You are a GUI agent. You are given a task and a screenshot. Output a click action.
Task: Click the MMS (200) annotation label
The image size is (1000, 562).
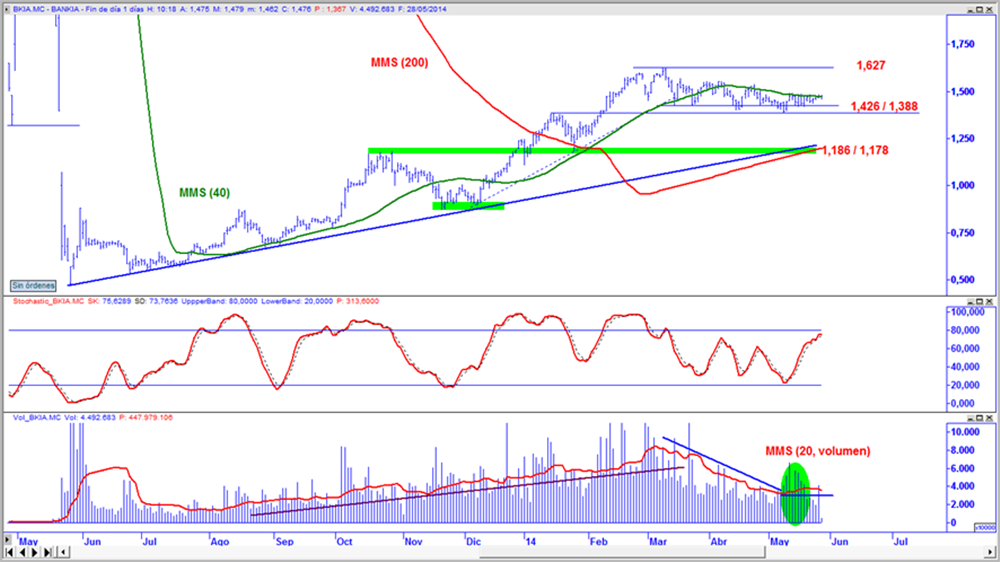point(399,63)
